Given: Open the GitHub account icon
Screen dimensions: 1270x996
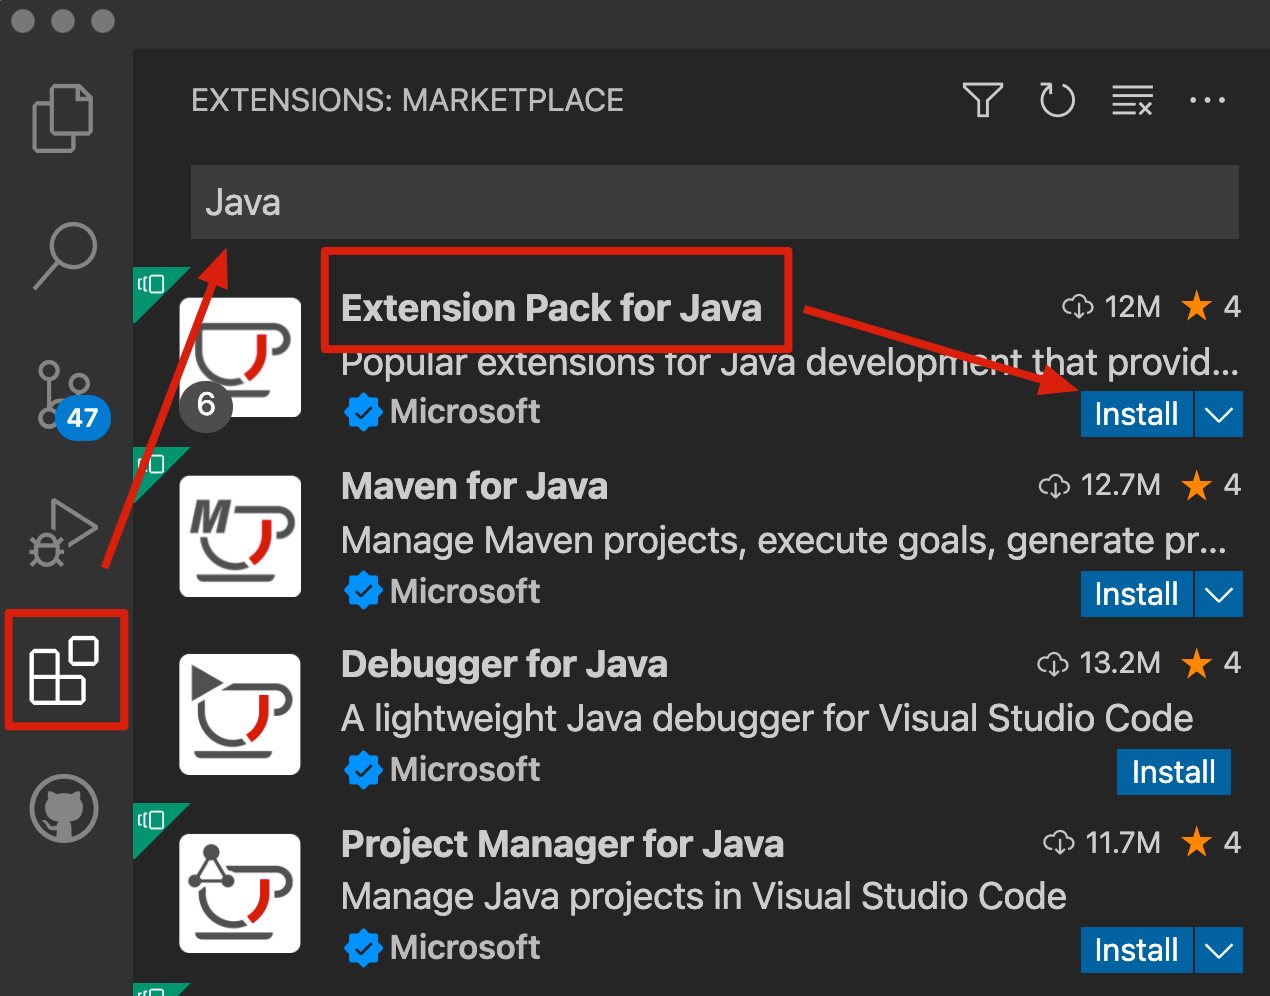Looking at the screenshot, I should pos(62,808).
